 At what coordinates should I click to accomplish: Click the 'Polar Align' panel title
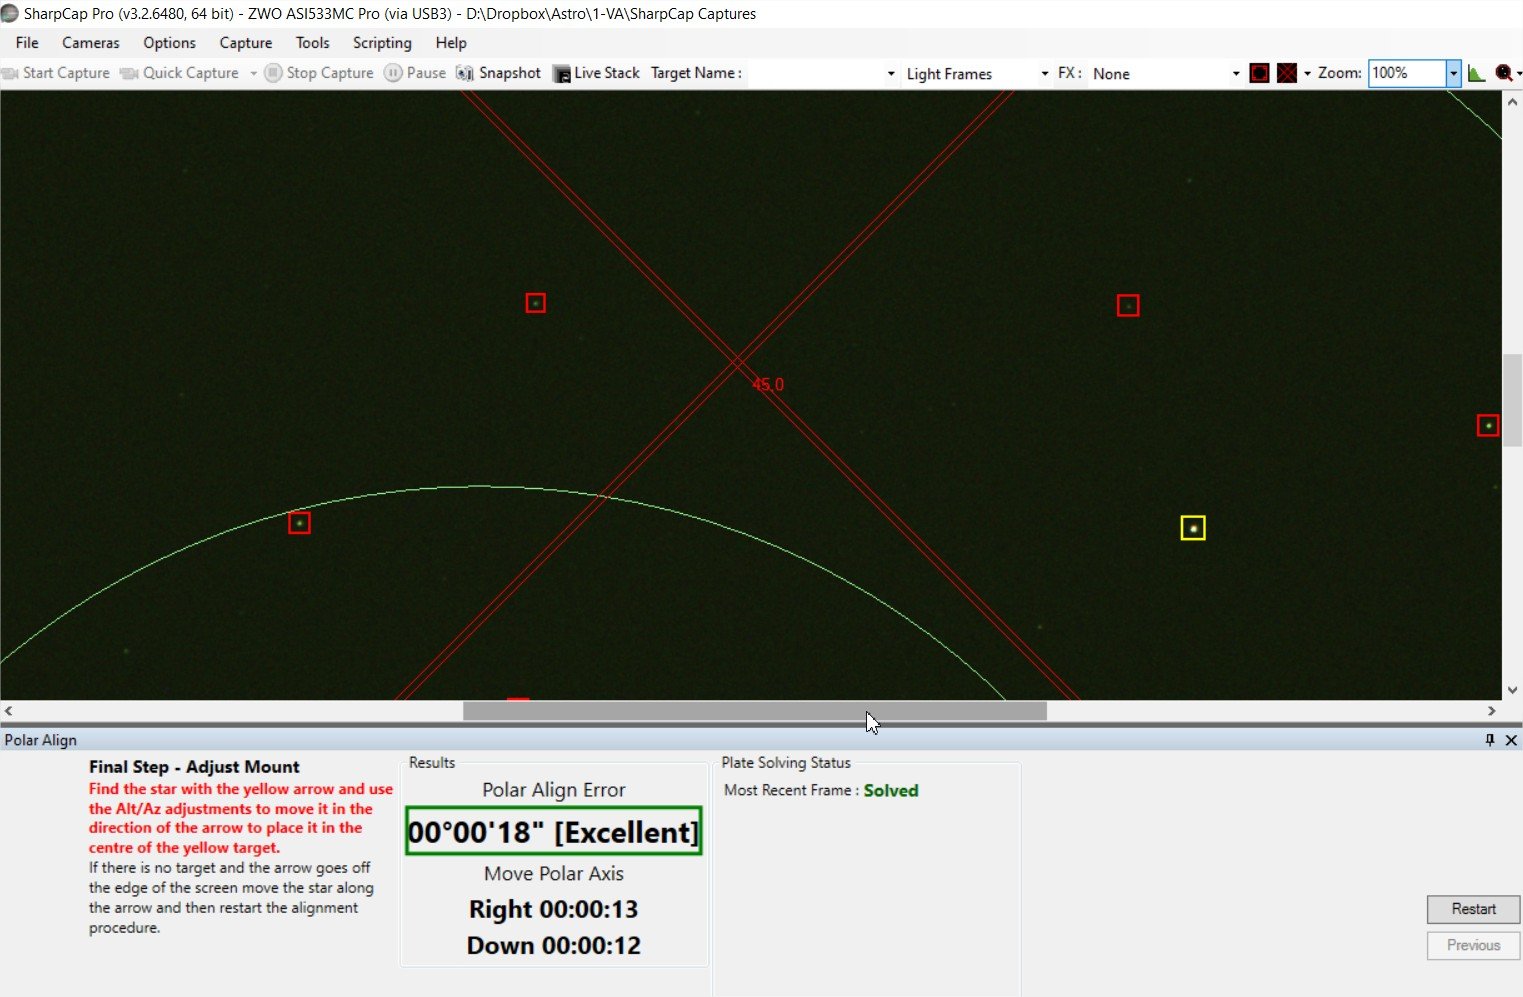tap(40, 740)
